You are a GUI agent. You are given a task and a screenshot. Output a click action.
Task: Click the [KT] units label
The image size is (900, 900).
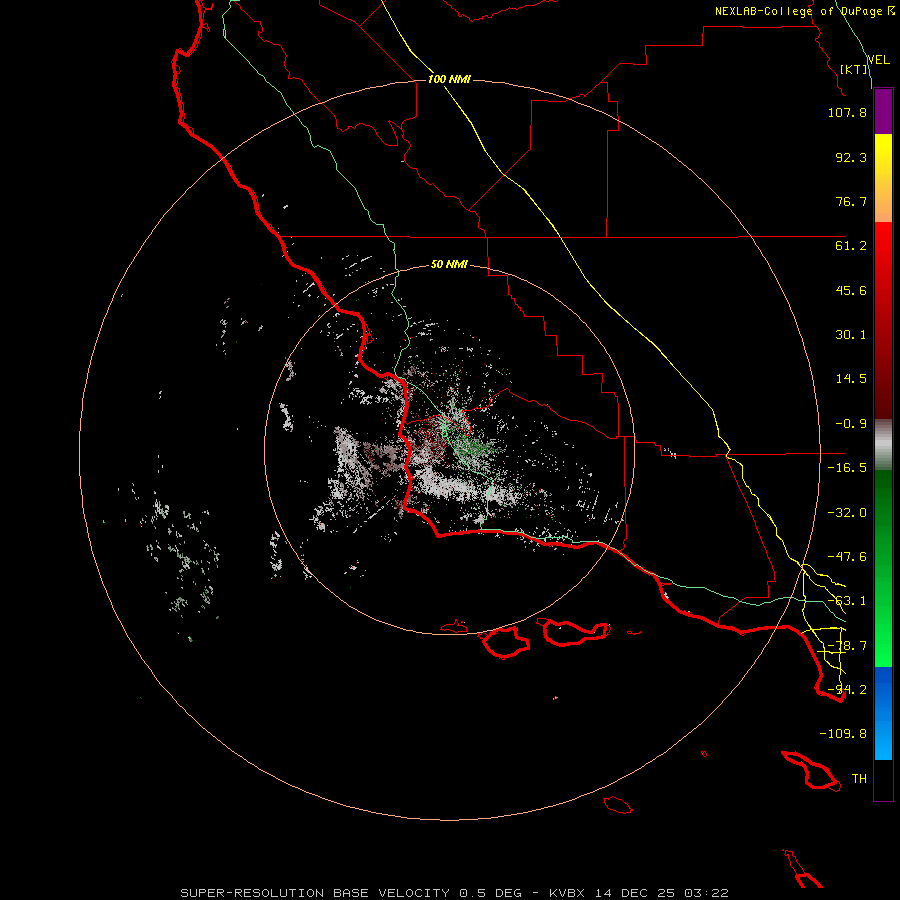coord(854,69)
